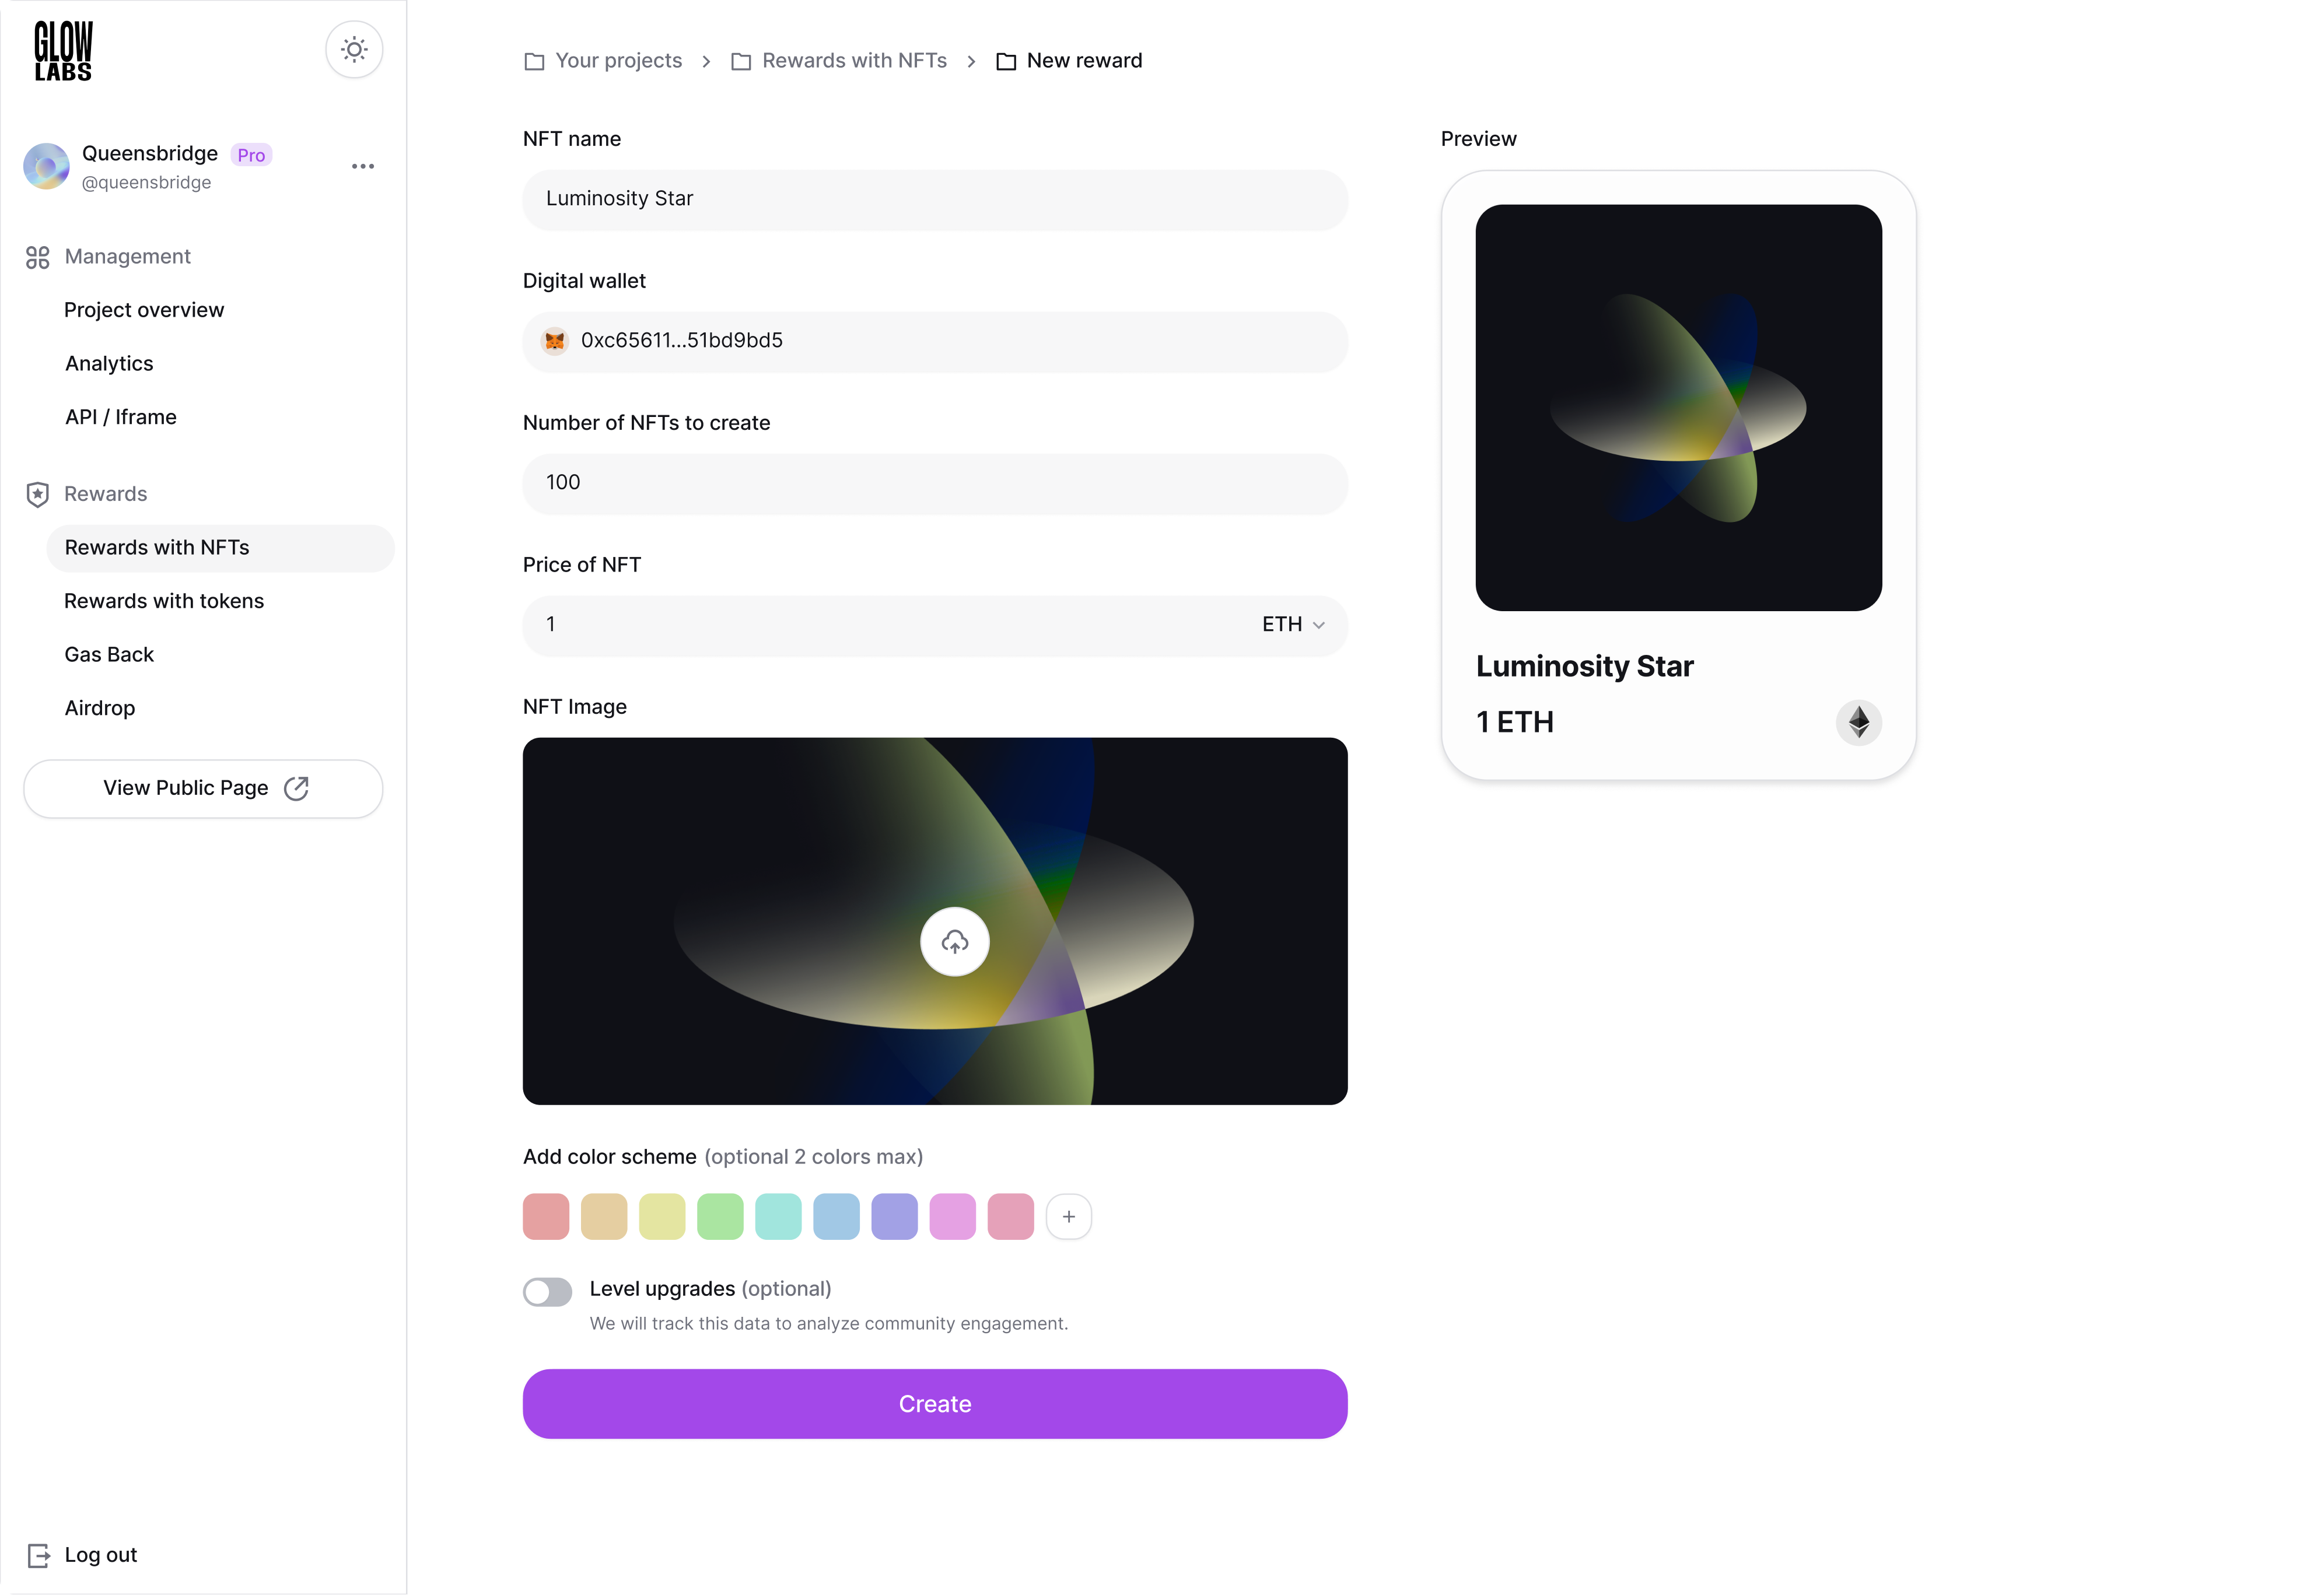
Task: Click the MetaMask fox icon in wallet field
Action: (x=554, y=340)
